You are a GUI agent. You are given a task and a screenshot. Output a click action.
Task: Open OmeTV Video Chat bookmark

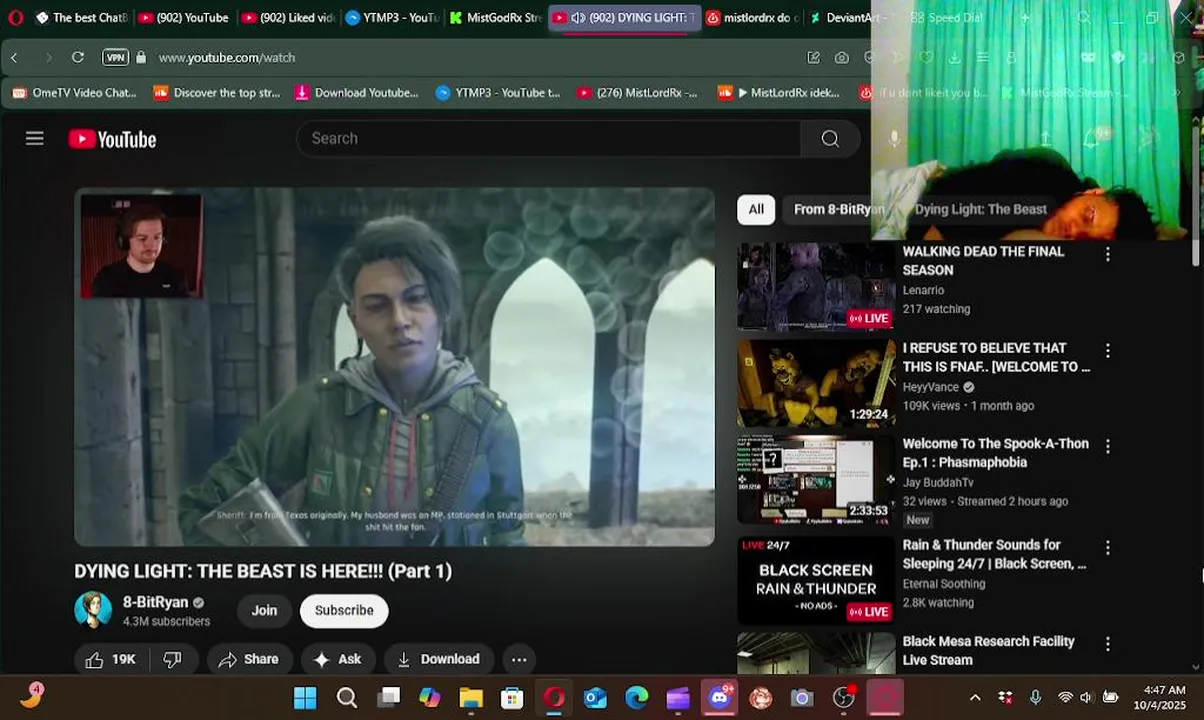(74, 92)
